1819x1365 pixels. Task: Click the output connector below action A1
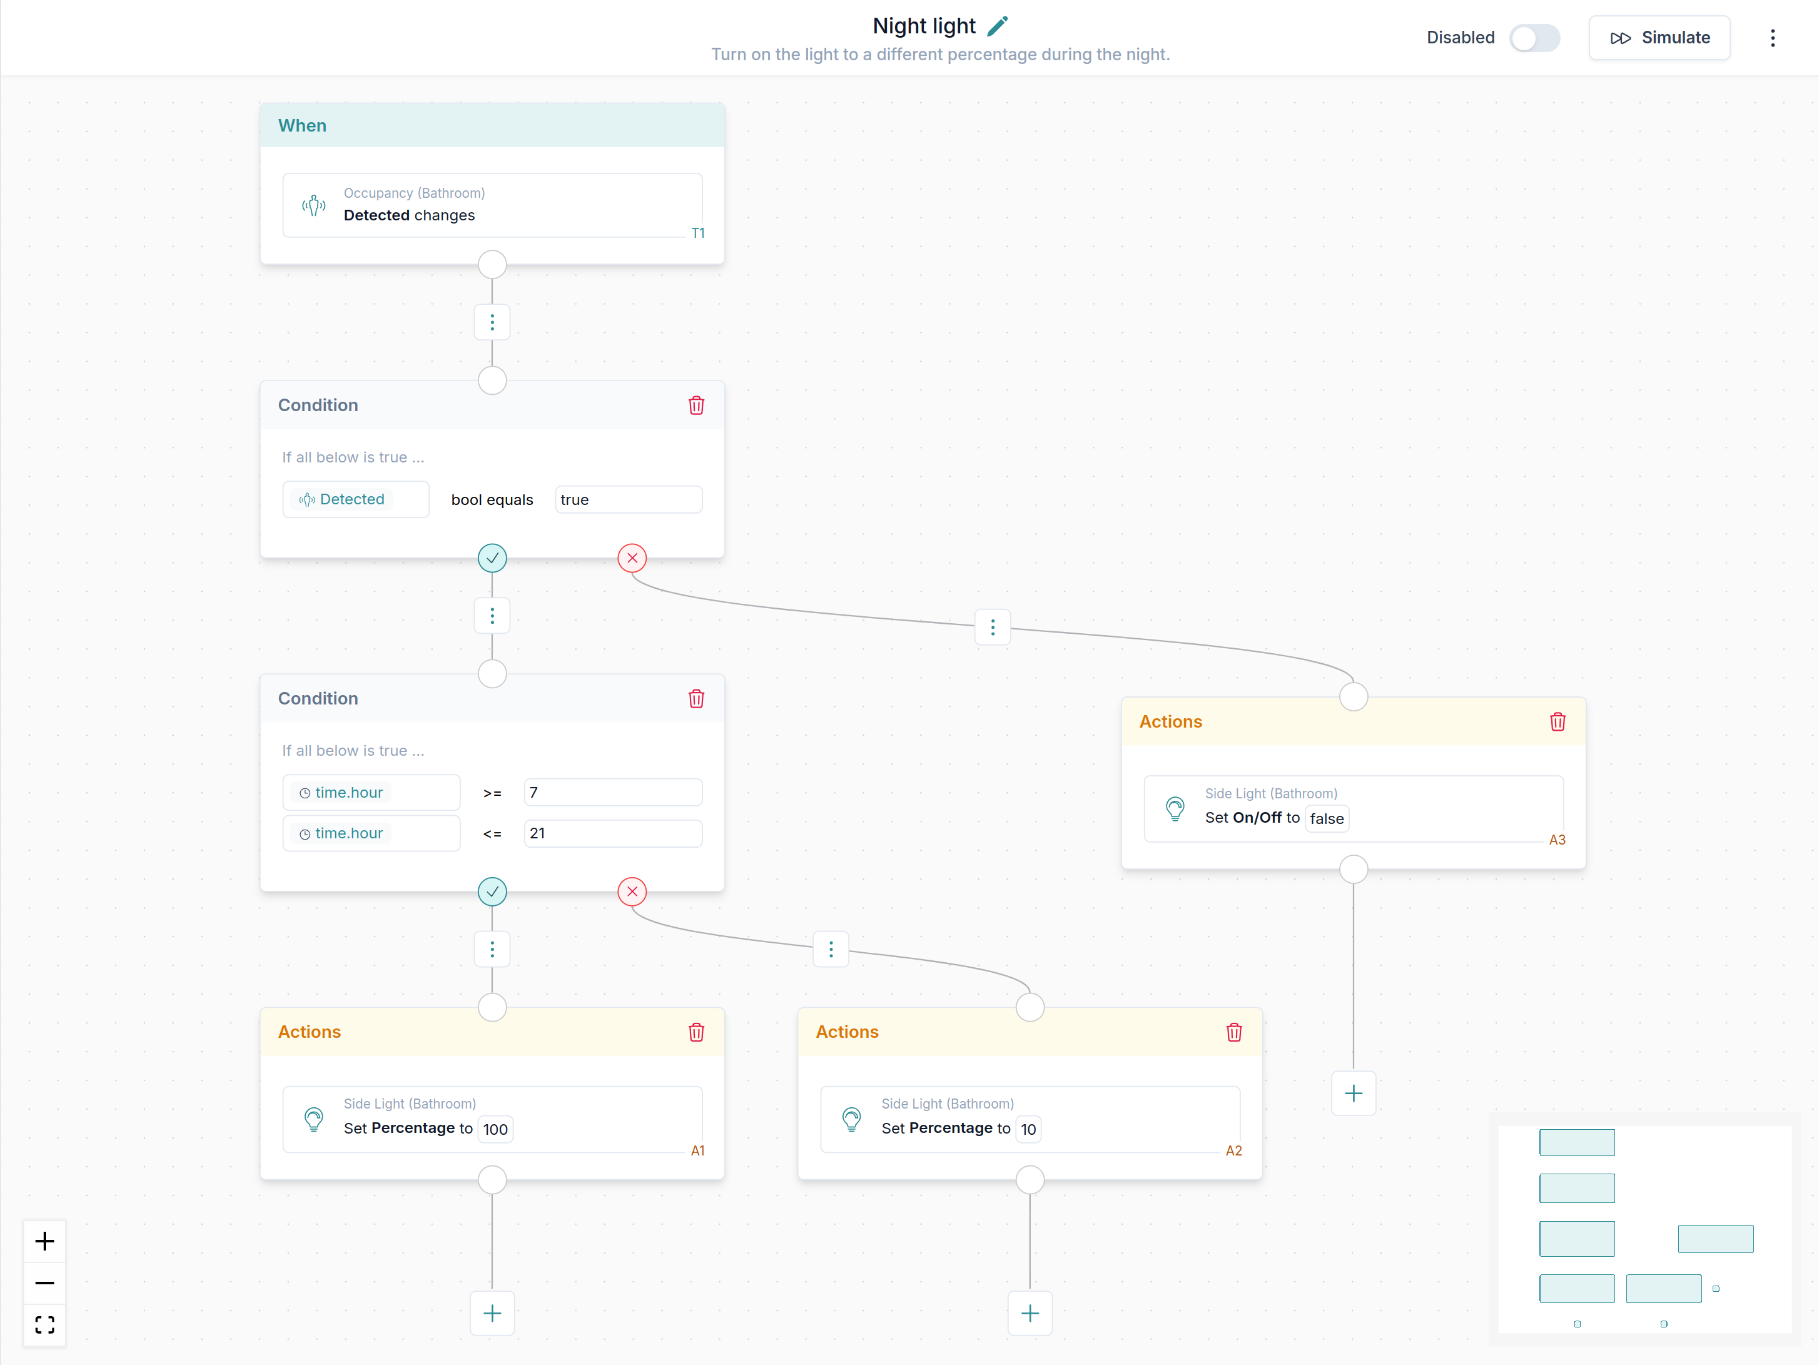point(492,1180)
